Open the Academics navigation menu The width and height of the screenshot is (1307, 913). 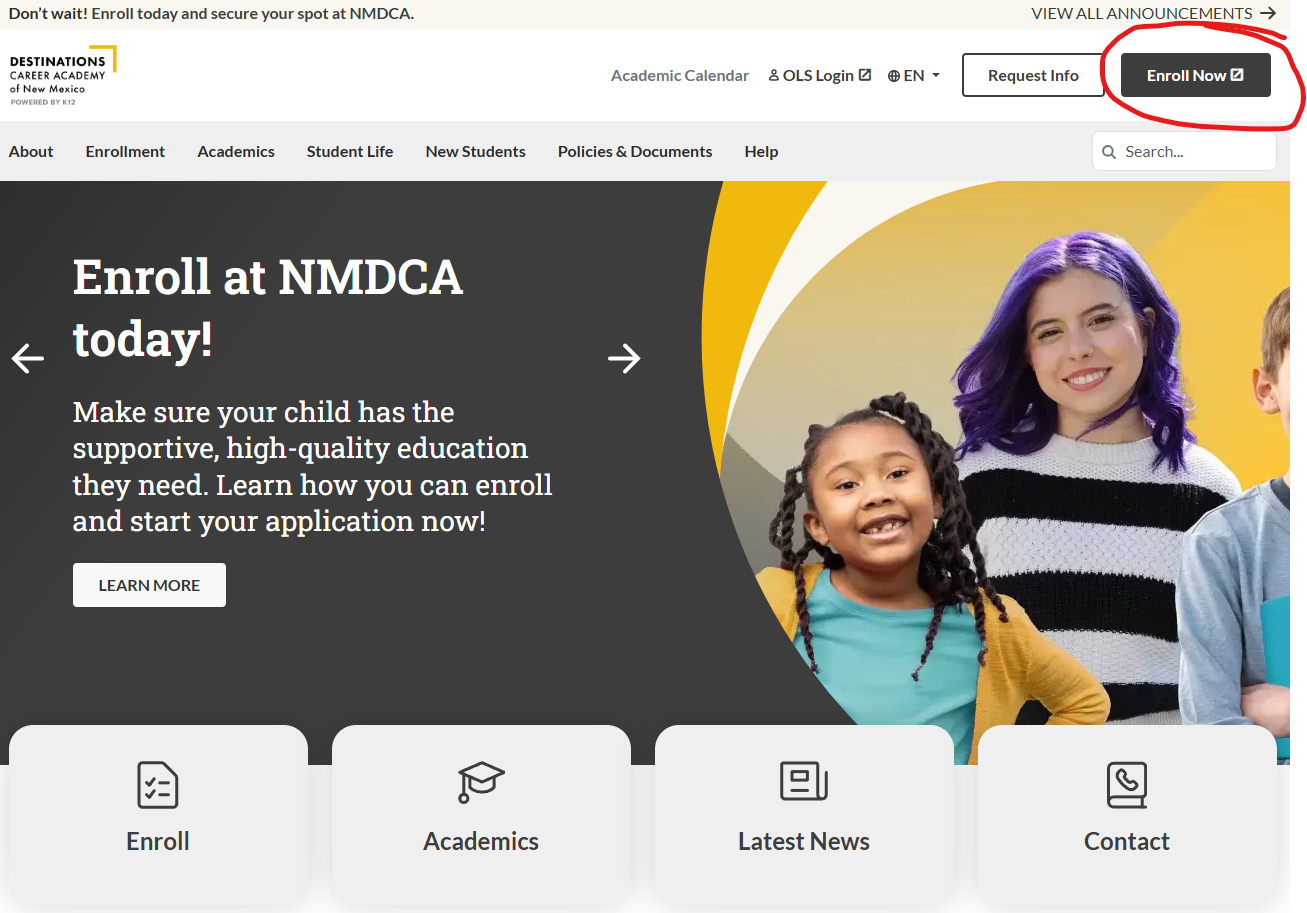coord(236,152)
